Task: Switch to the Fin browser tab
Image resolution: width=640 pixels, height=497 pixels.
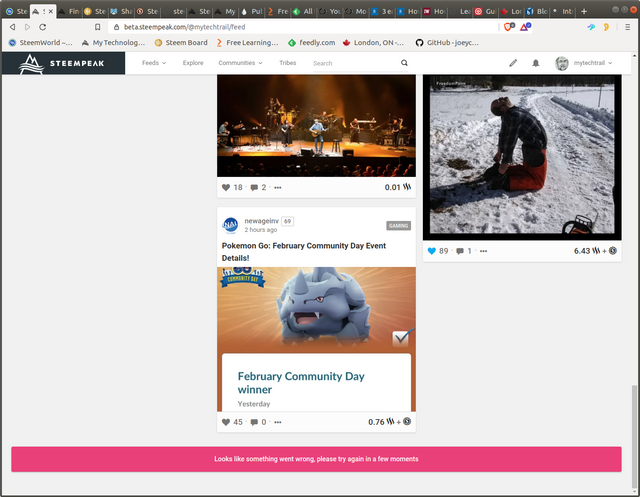Action: [69, 11]
